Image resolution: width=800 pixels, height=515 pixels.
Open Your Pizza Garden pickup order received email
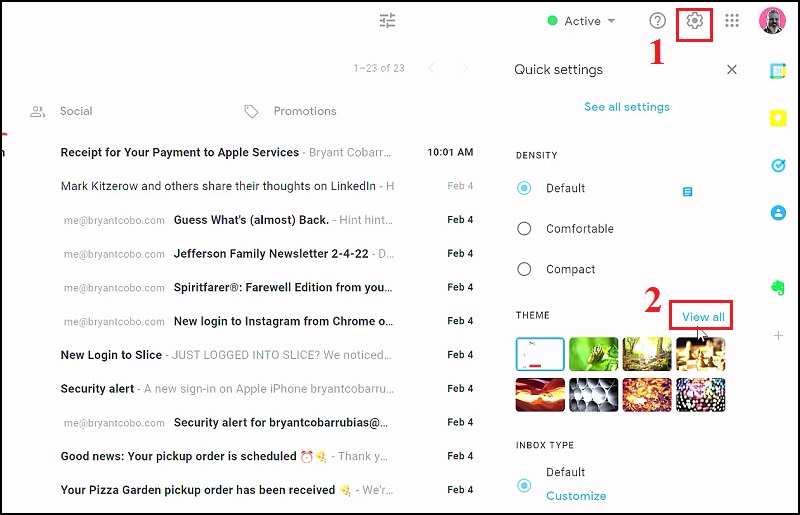[267, 489]
